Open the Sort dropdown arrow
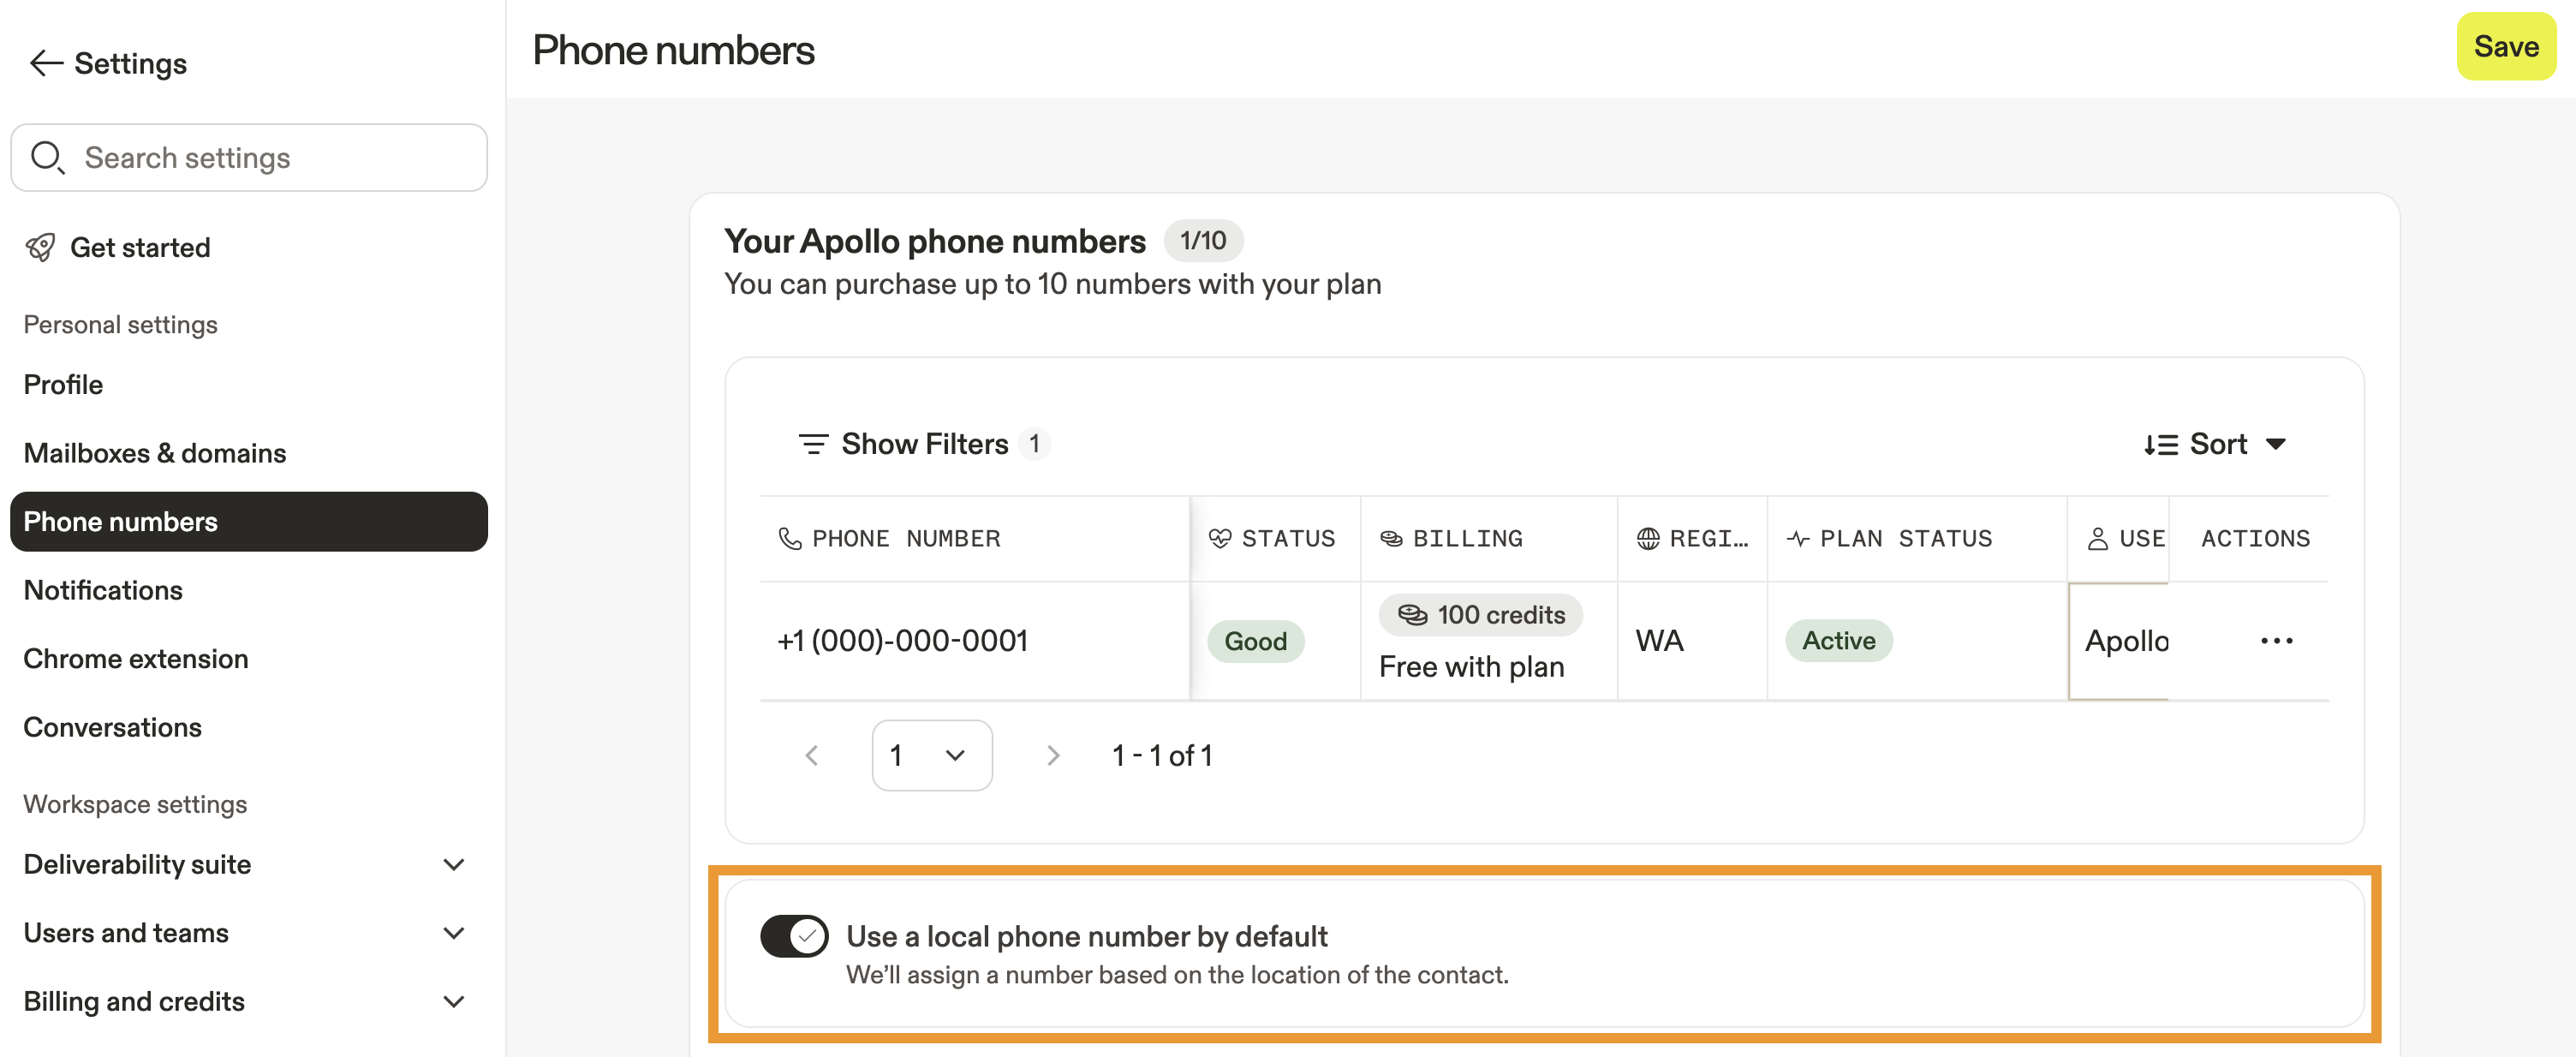This screenshot has height=1057, width=2576. coord(2276,443)
